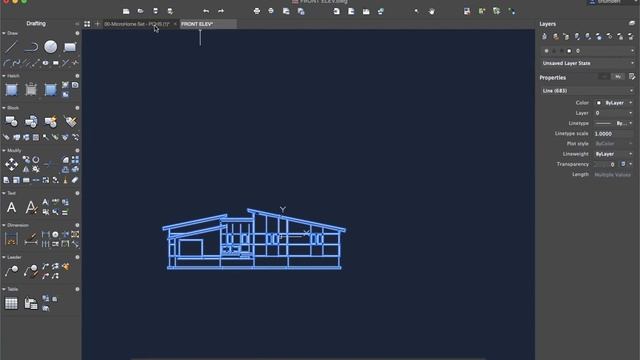The image size is (640, 360).
Task: Toggle the Properties panel first view button
Action: click(x=604, y=76)
